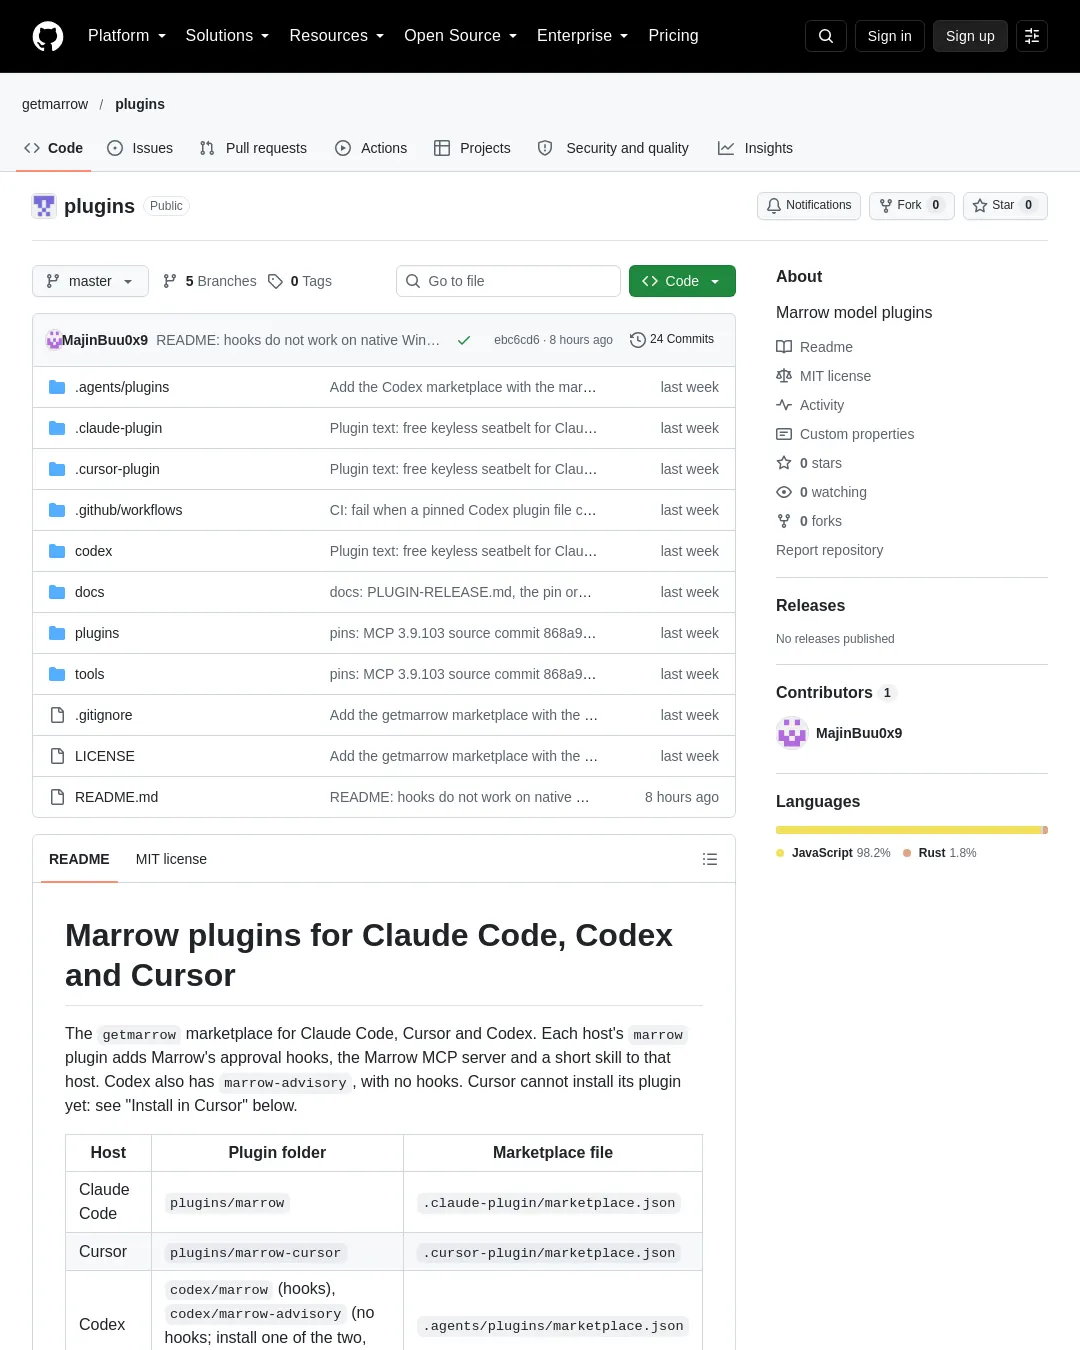Click JavaScript 98.2% language entry

click(x=833, y=853)
